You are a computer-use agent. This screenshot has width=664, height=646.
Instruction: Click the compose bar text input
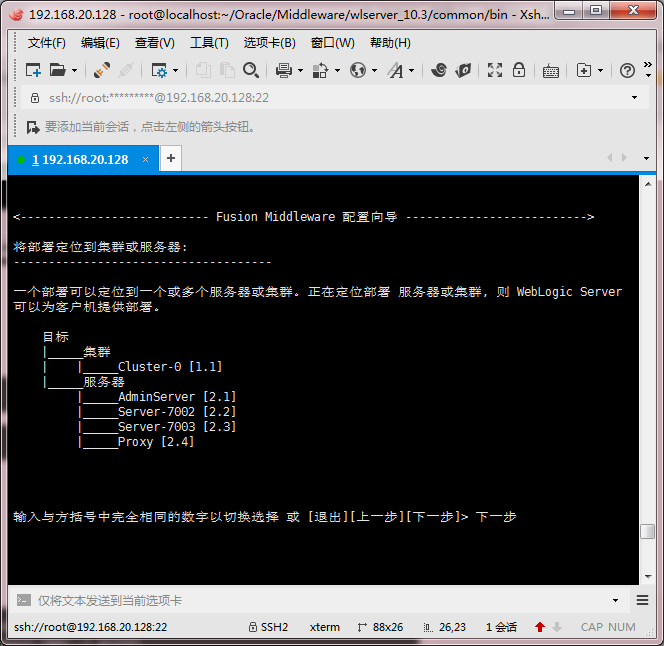coord(322,600)
